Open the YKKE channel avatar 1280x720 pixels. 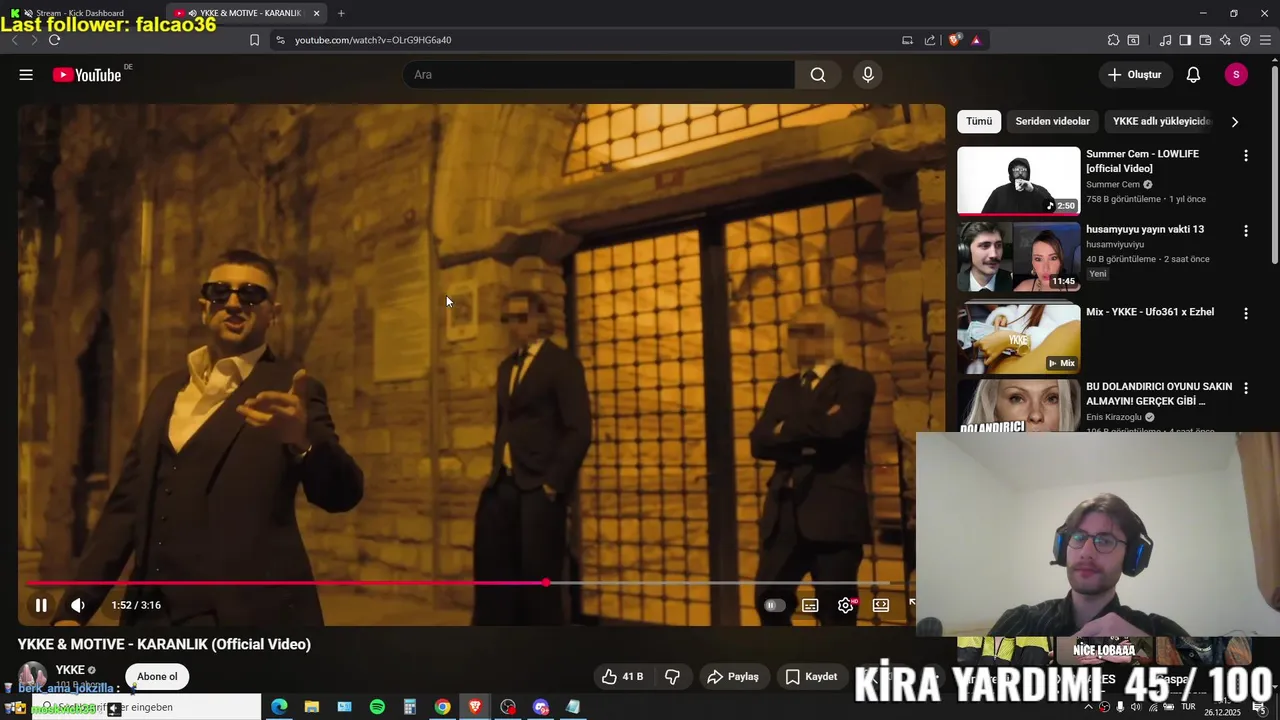32,675
